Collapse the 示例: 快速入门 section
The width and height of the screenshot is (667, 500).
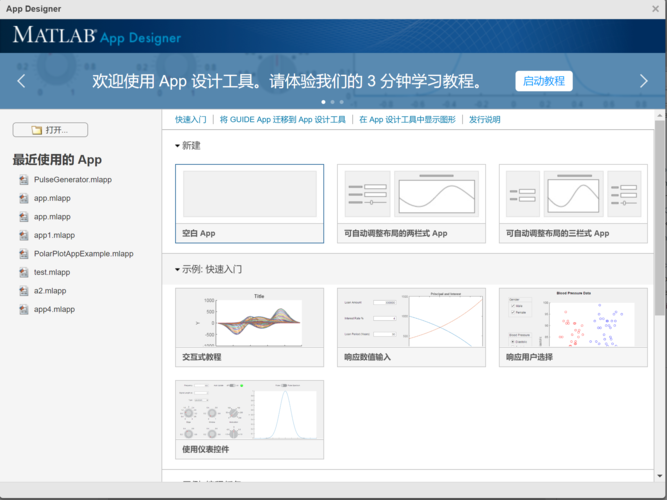pos(177,269)
